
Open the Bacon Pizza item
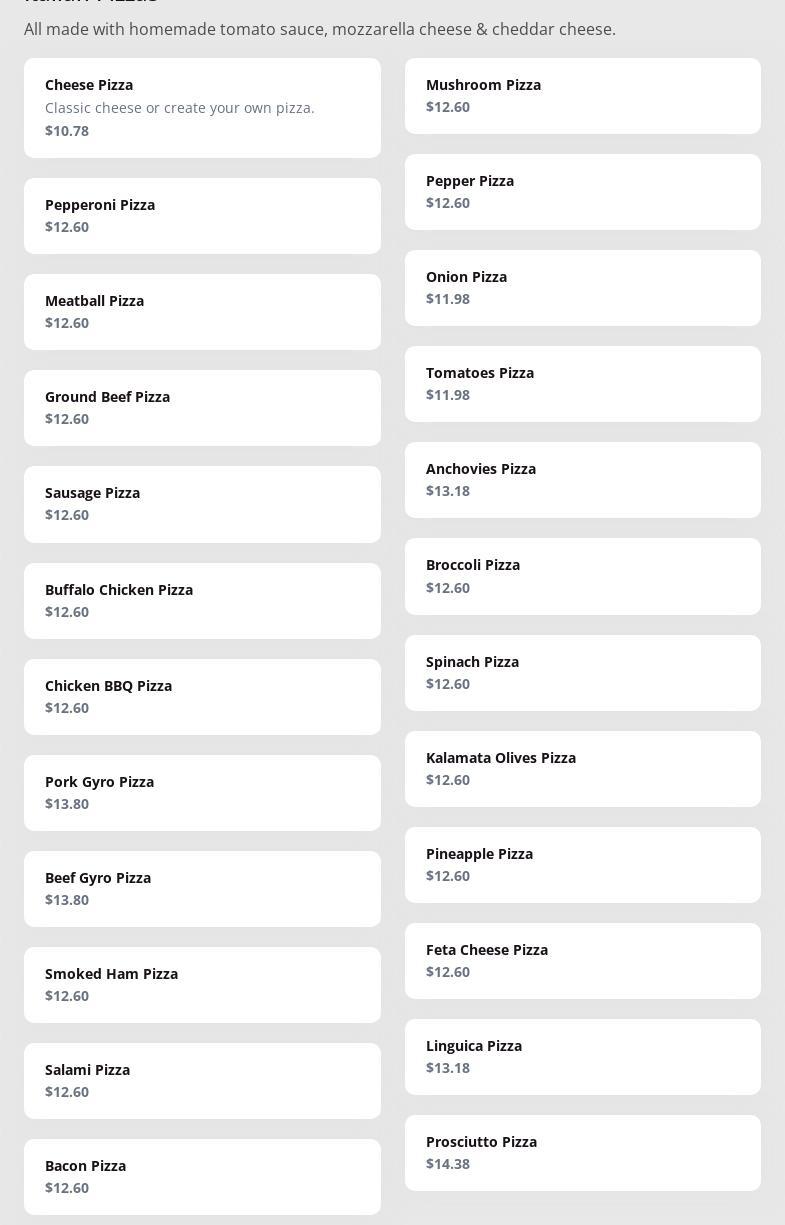(202, 1177)
